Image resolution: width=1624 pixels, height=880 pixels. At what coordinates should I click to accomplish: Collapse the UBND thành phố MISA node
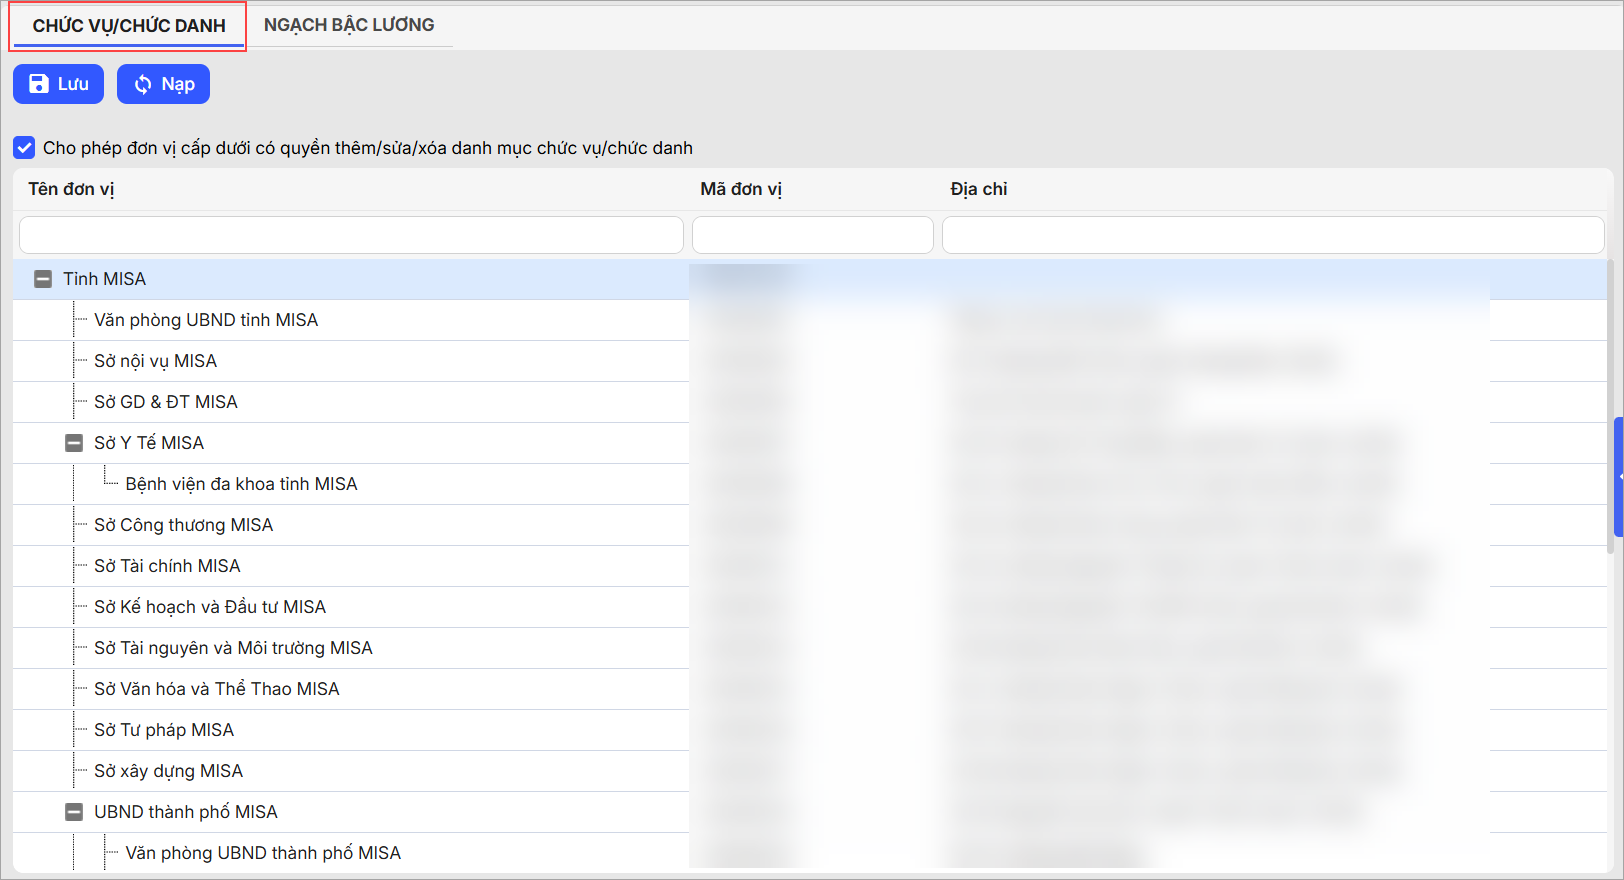tap(74, 812)
